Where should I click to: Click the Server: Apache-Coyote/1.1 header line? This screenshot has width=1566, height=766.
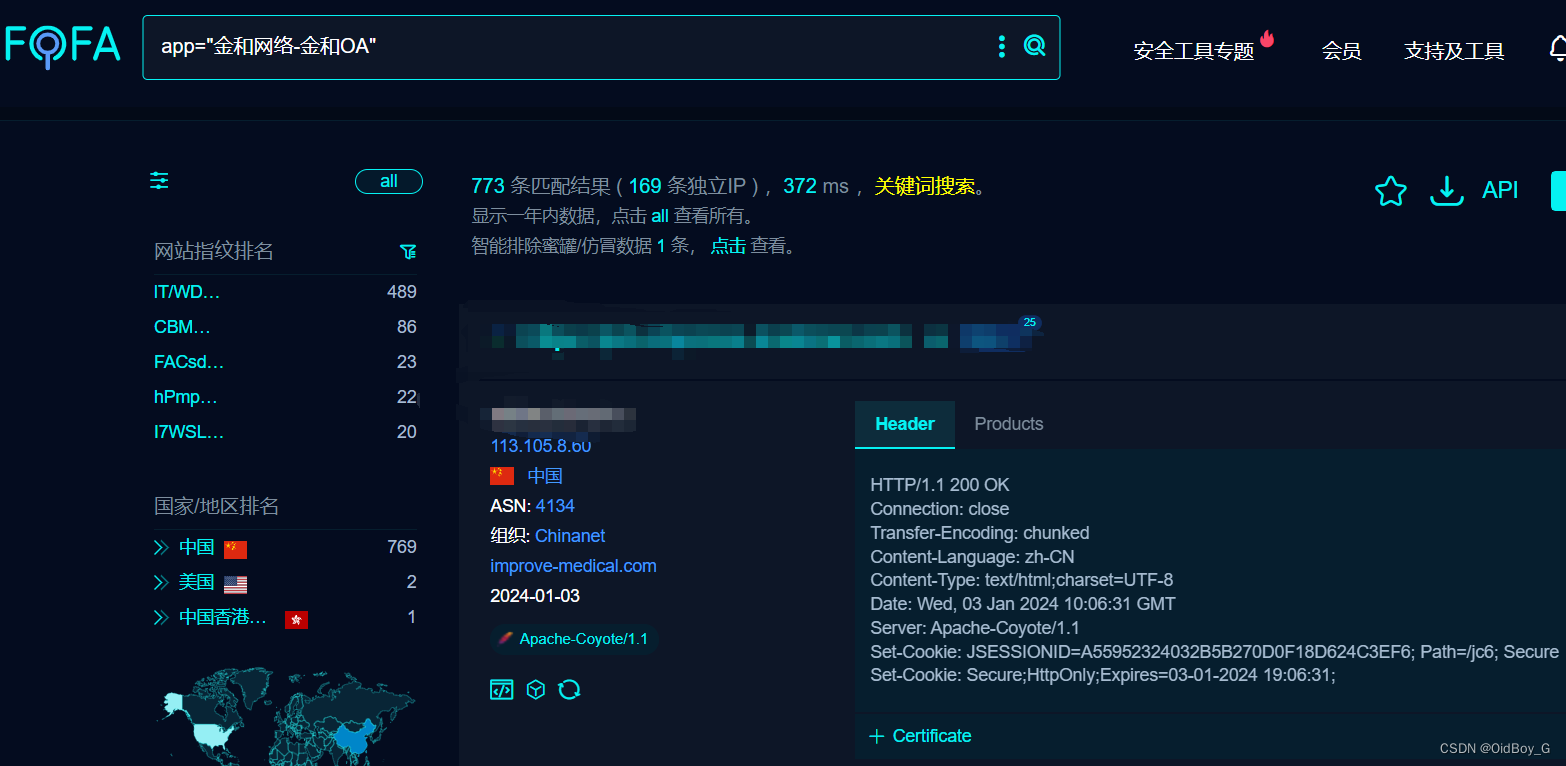(x=975, y=628)
